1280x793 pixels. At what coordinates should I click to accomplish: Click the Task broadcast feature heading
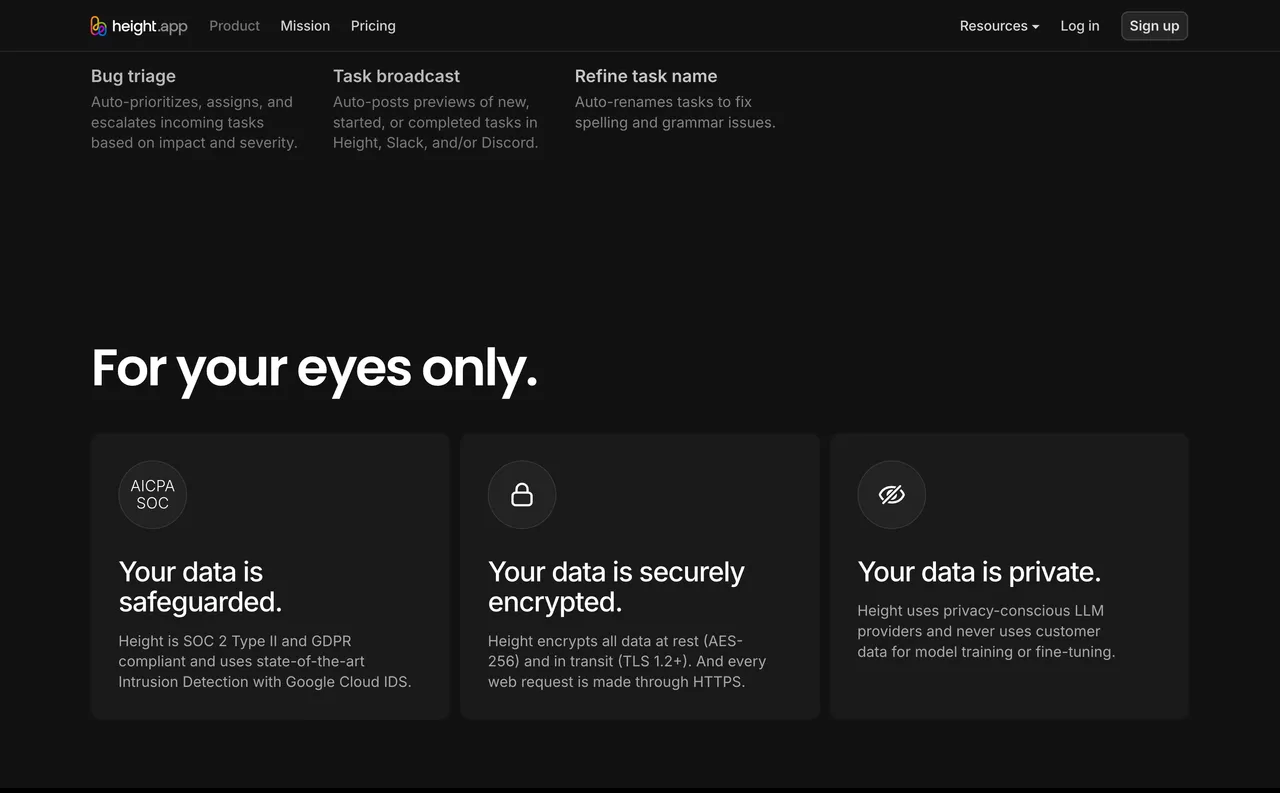(x=396, y=76)
